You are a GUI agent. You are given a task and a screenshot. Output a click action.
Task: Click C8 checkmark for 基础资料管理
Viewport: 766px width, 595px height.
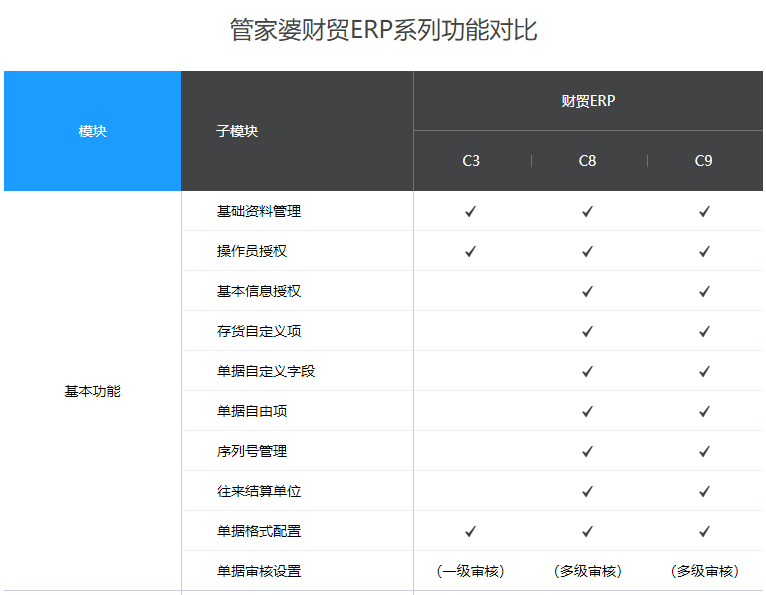coord(587,211)
